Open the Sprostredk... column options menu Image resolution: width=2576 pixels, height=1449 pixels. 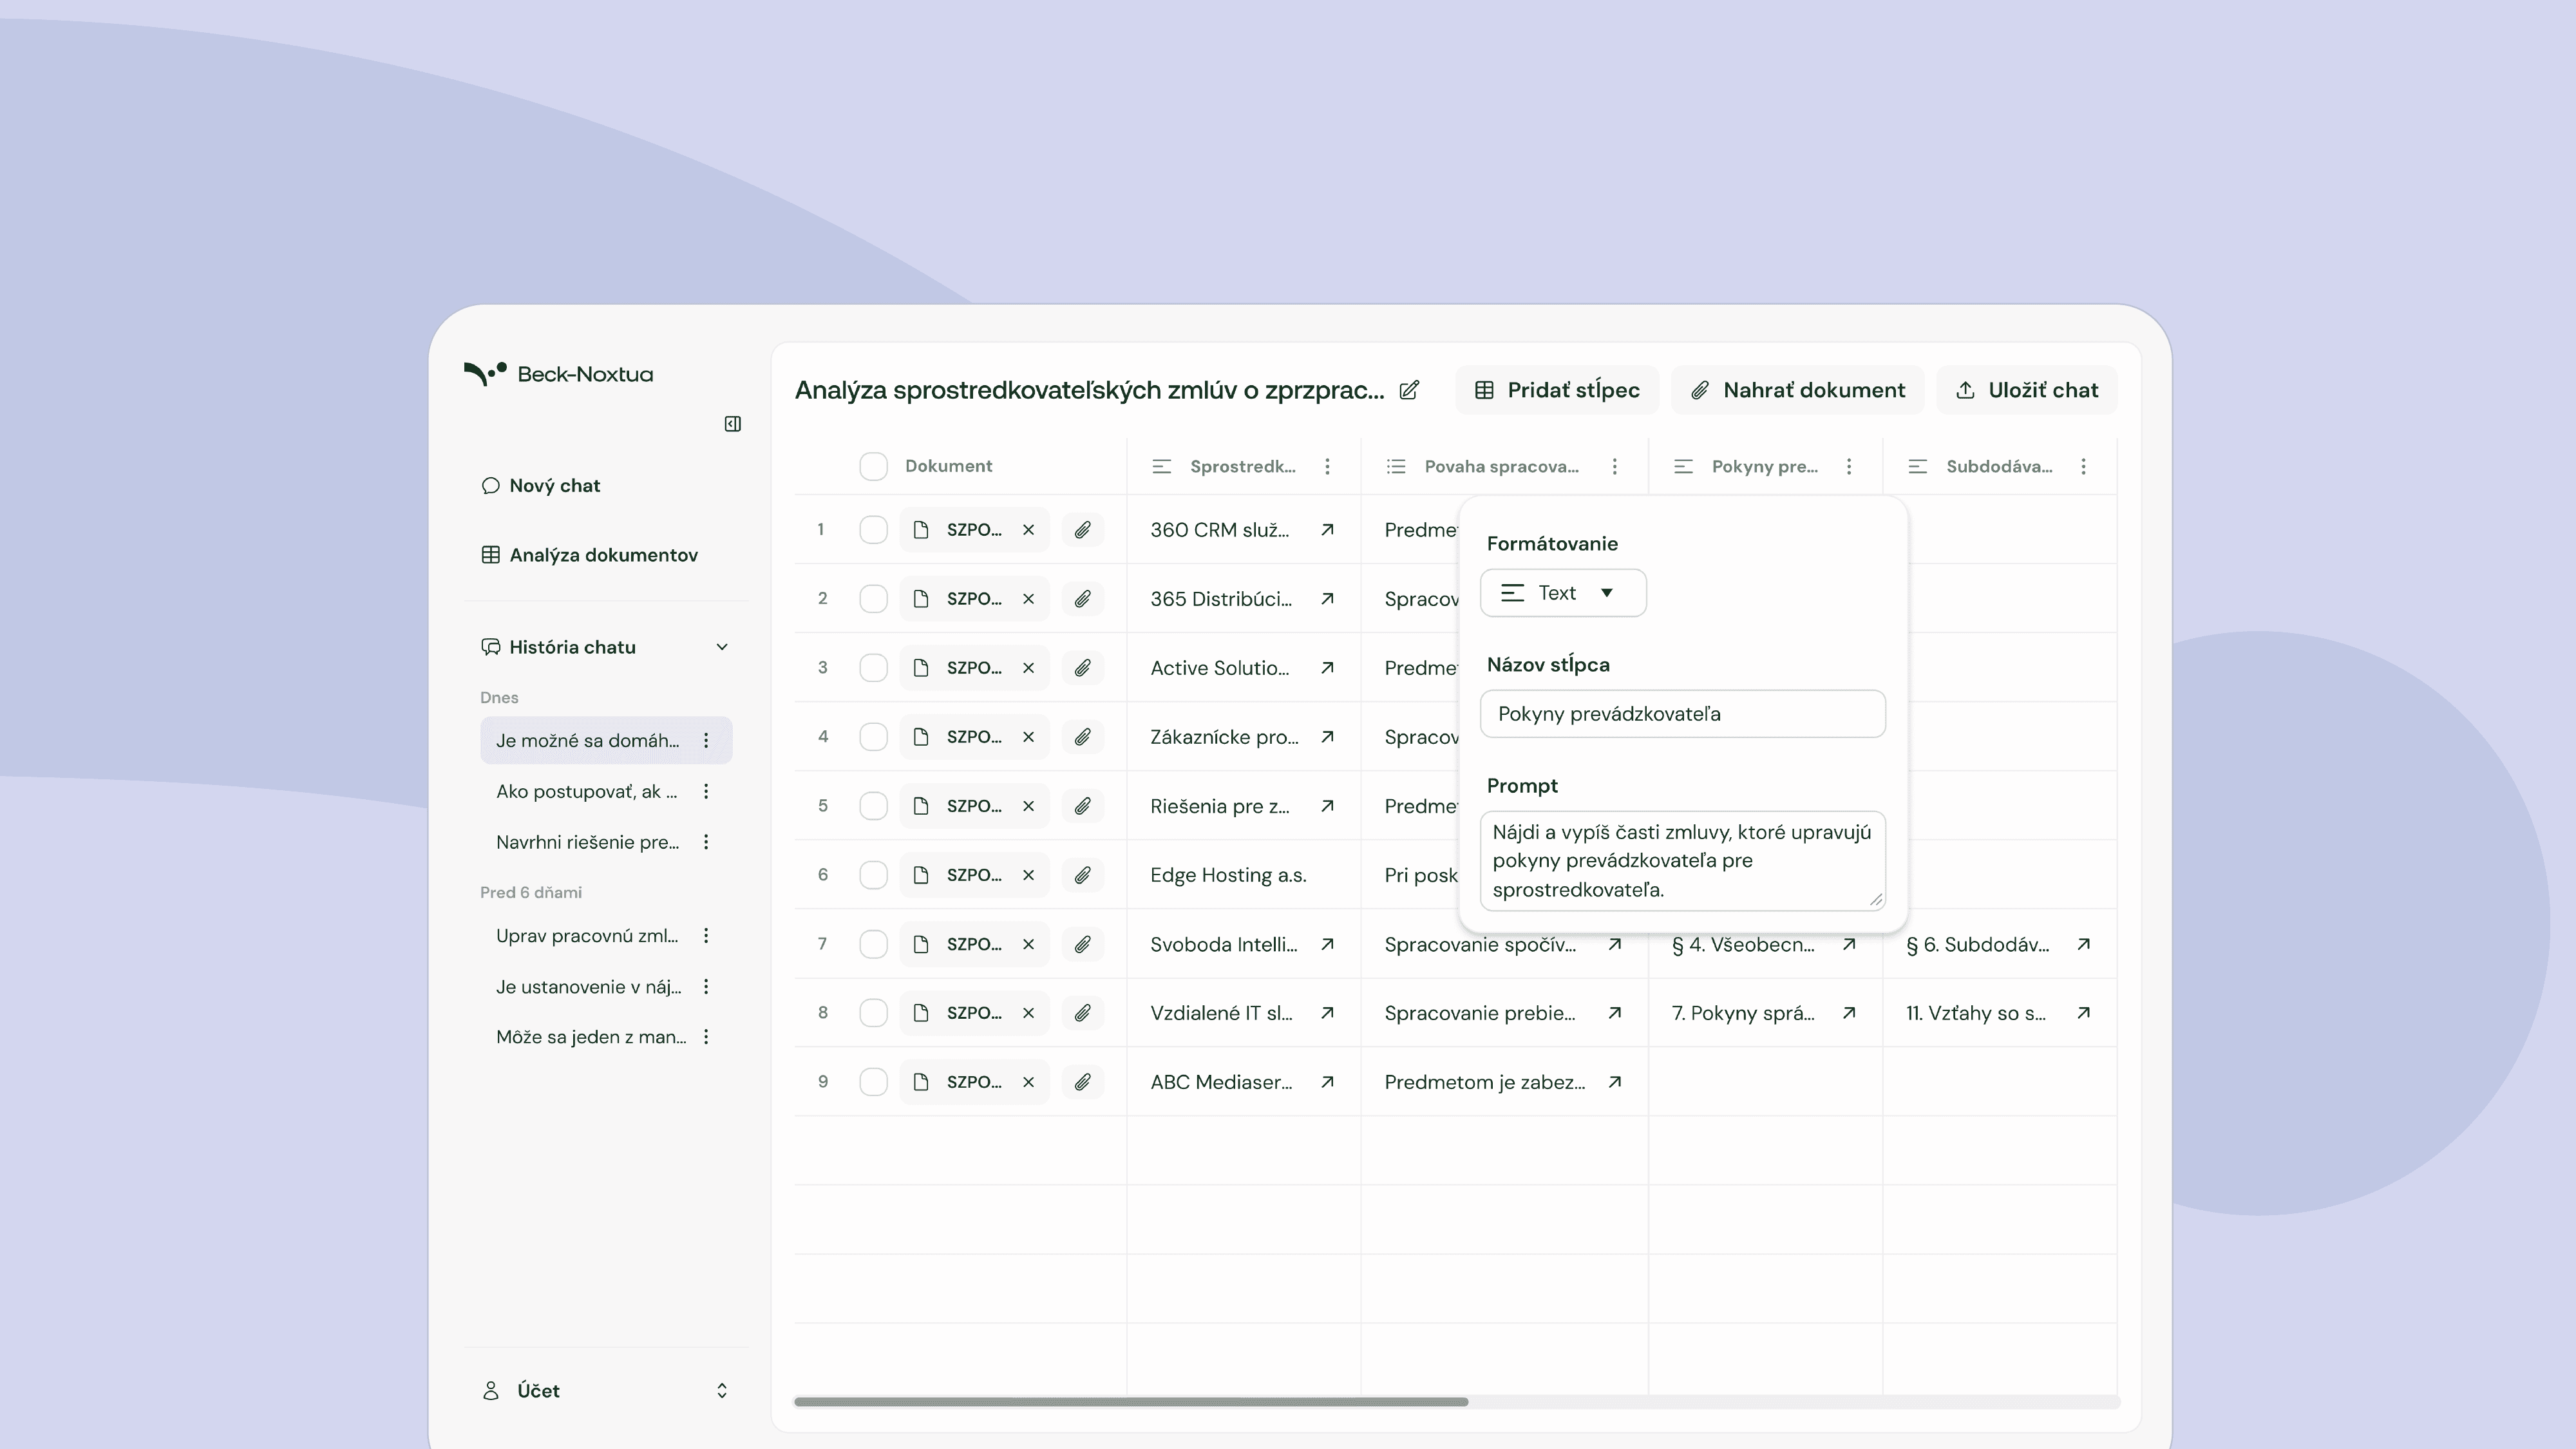pyautogui.click(x=1327, y=466)
